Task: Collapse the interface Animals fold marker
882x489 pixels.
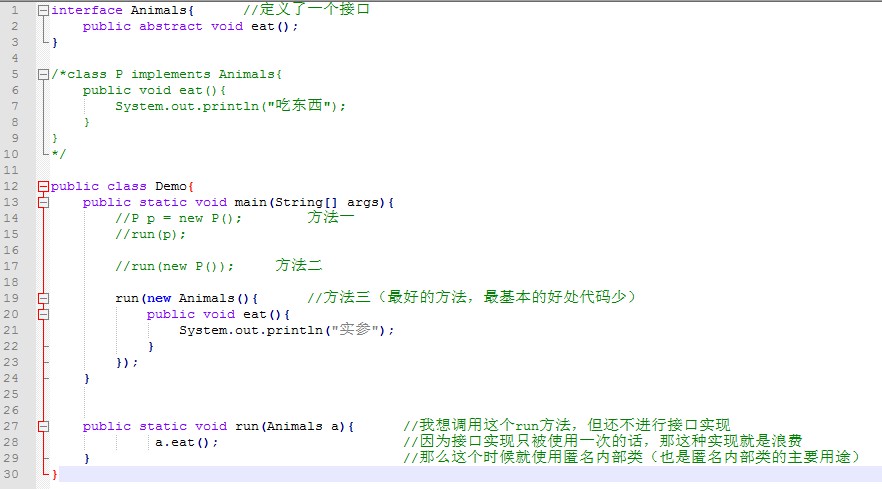Action: [43, 10]
